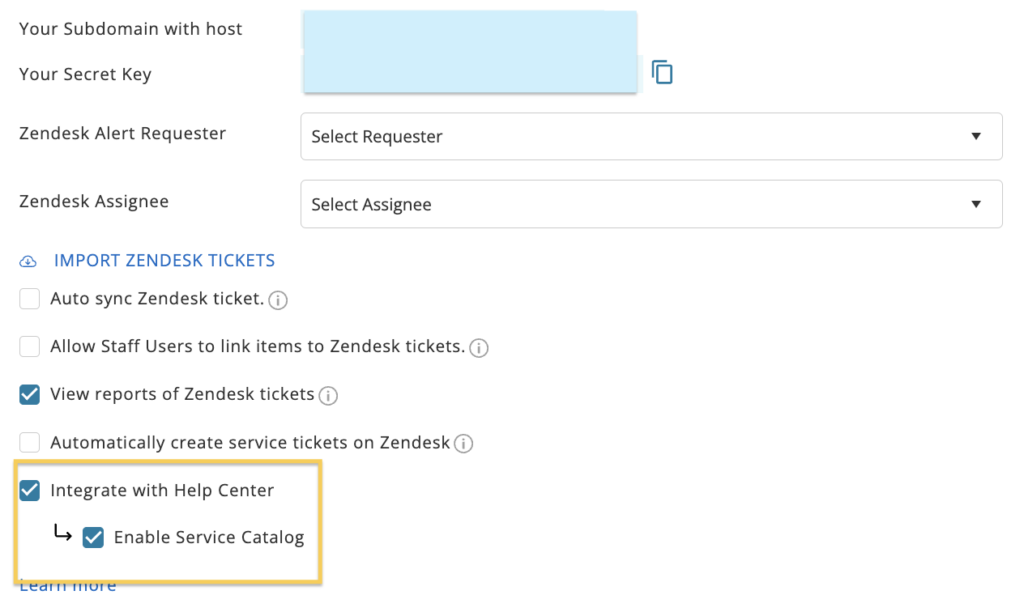
Task: Click the arrow on Zendesk Alert Requester field
Action: [x=976, y=136]
